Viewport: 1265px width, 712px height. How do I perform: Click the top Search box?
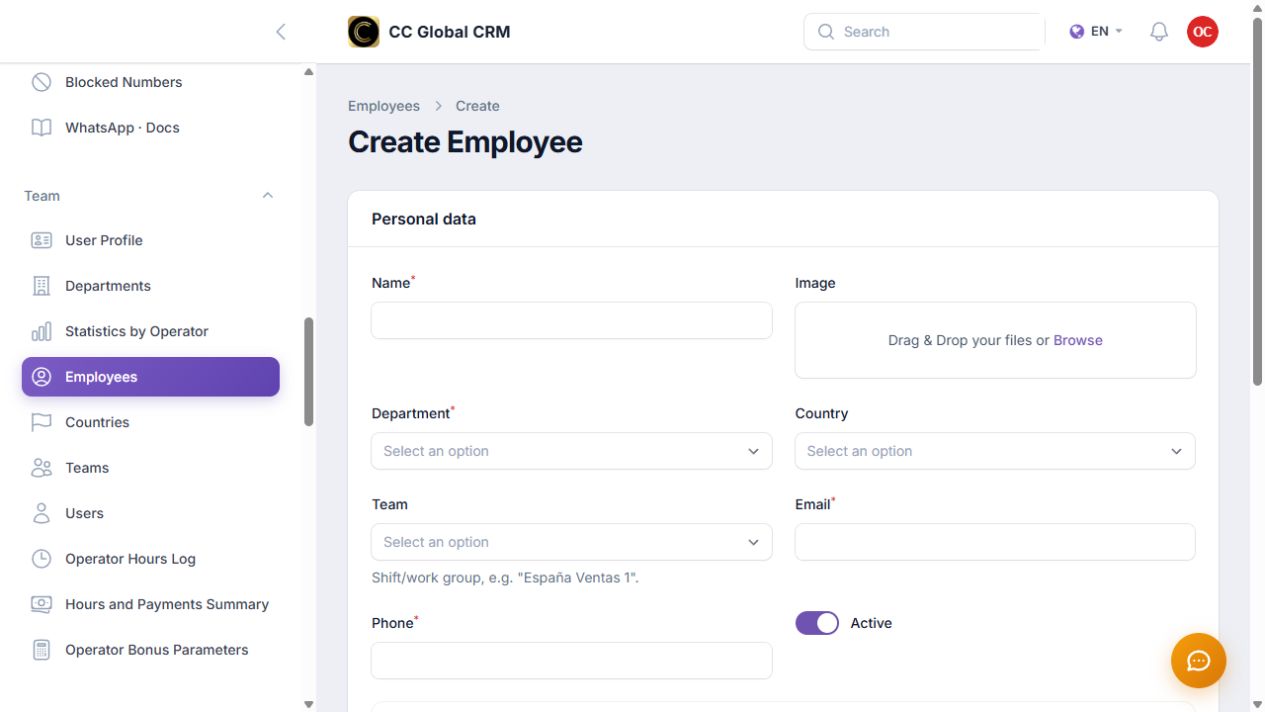924,32
